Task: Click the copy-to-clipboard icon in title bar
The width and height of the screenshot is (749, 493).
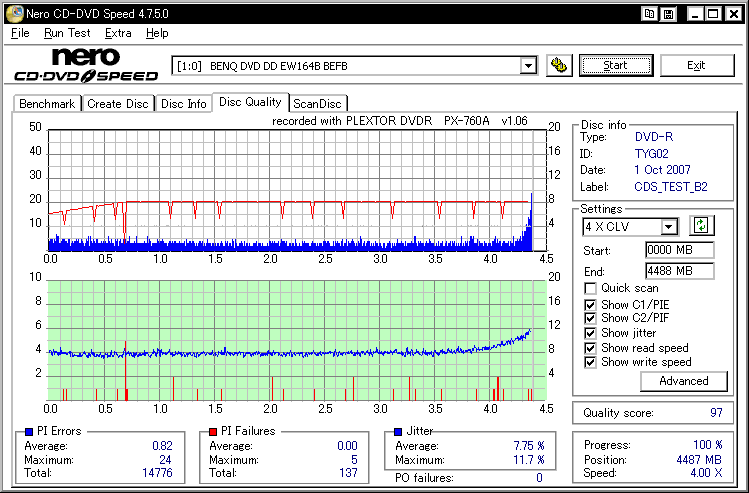Action: click(649, 14)
